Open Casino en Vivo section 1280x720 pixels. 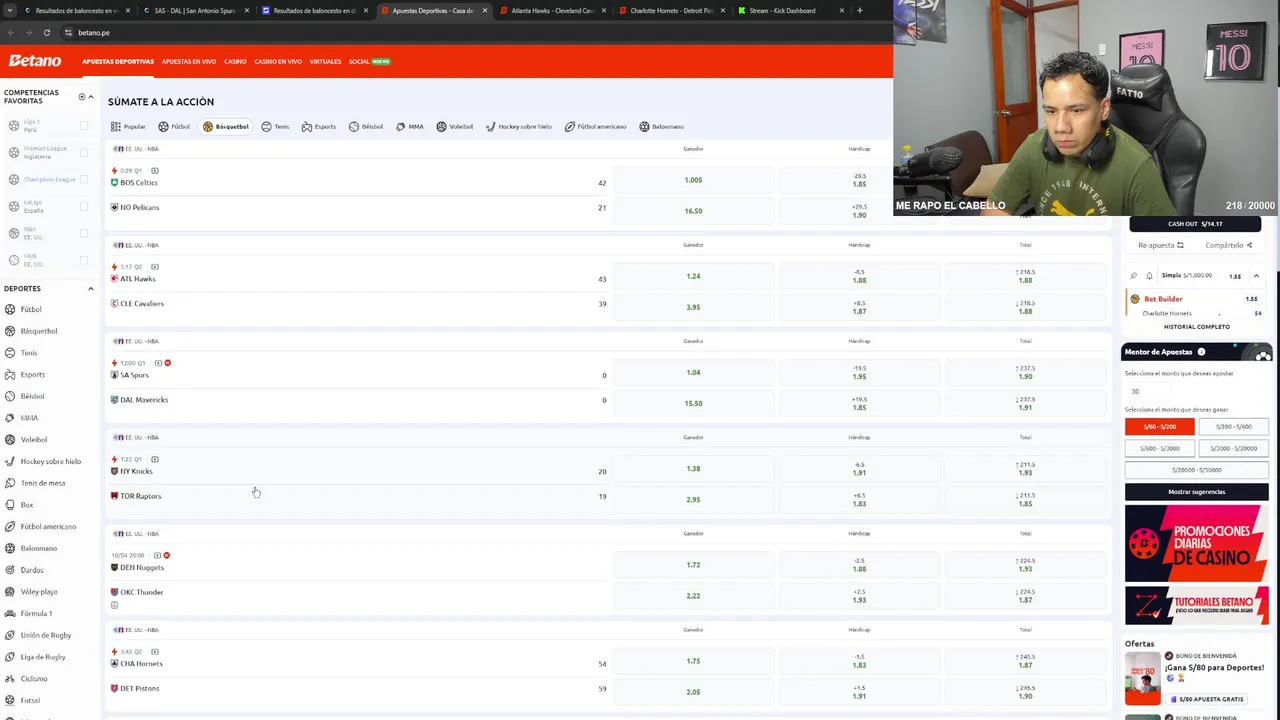[278, 62]
